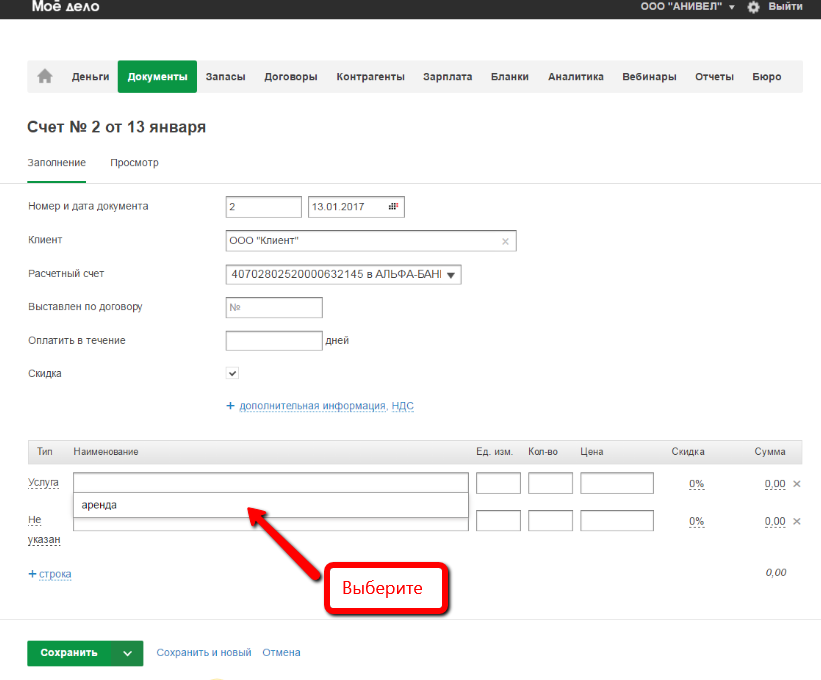Open the Документы section
Screen dimensions: 821x680
157,76
